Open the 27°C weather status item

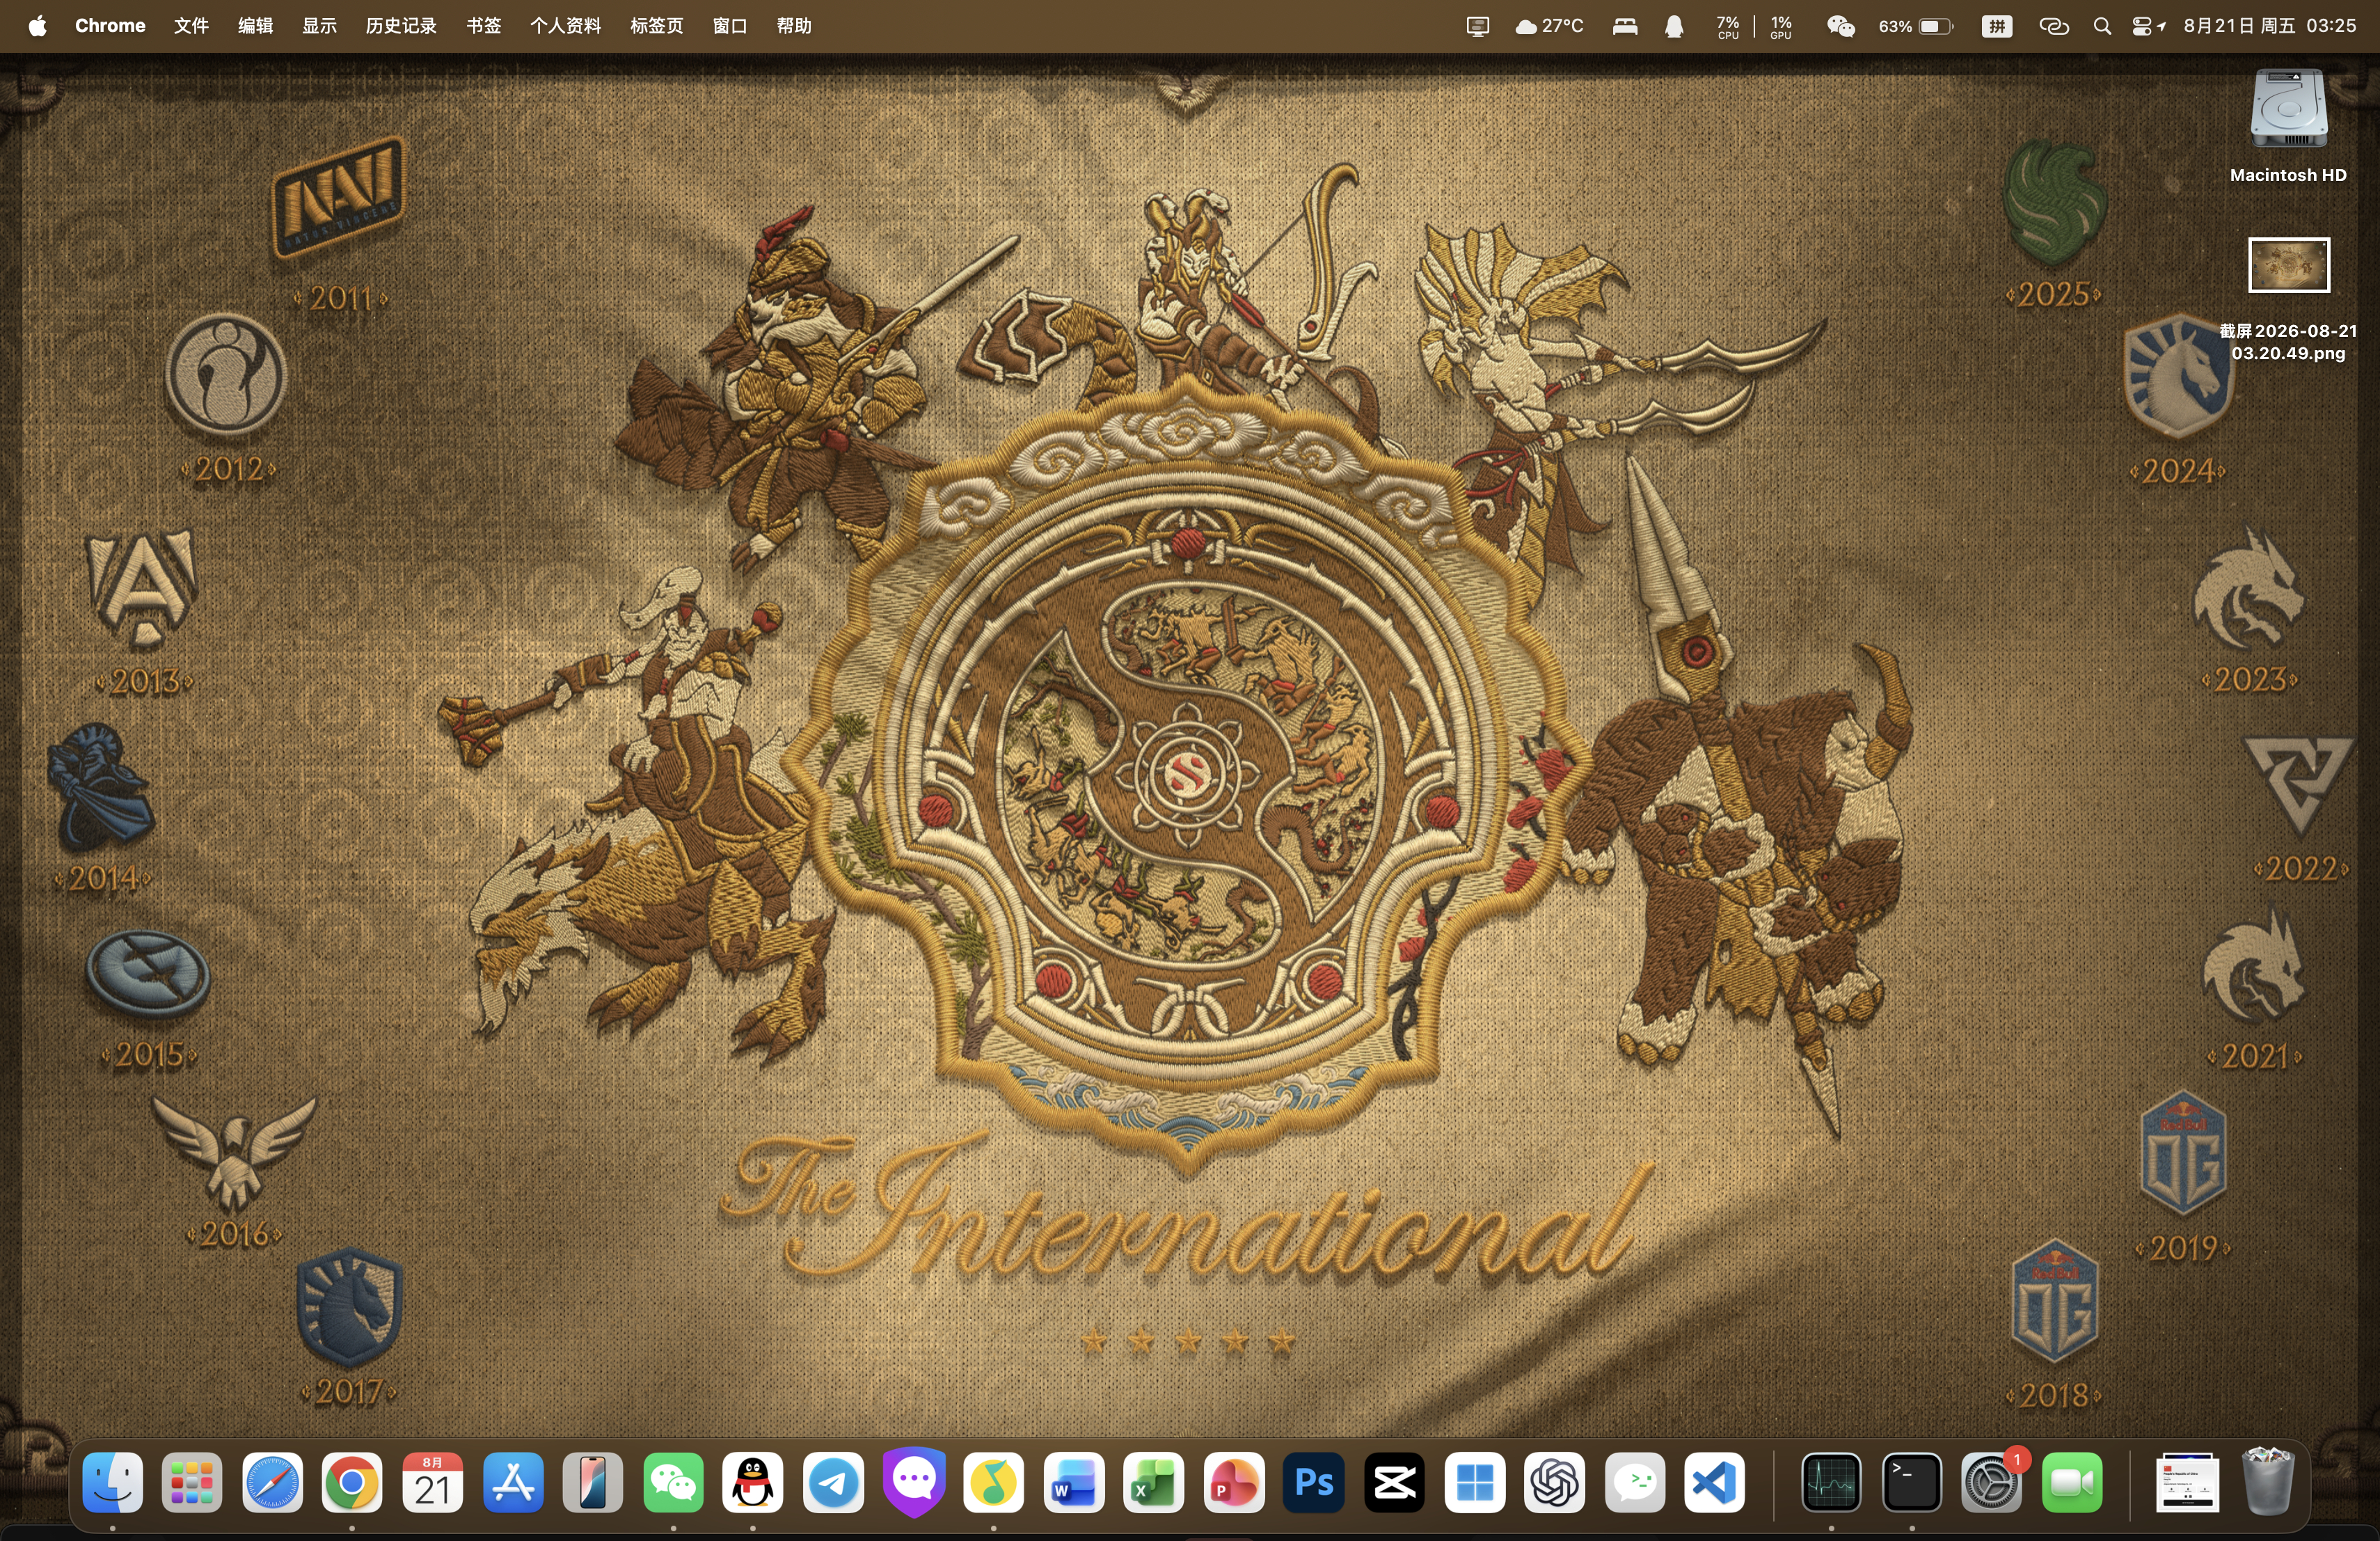1549,26
